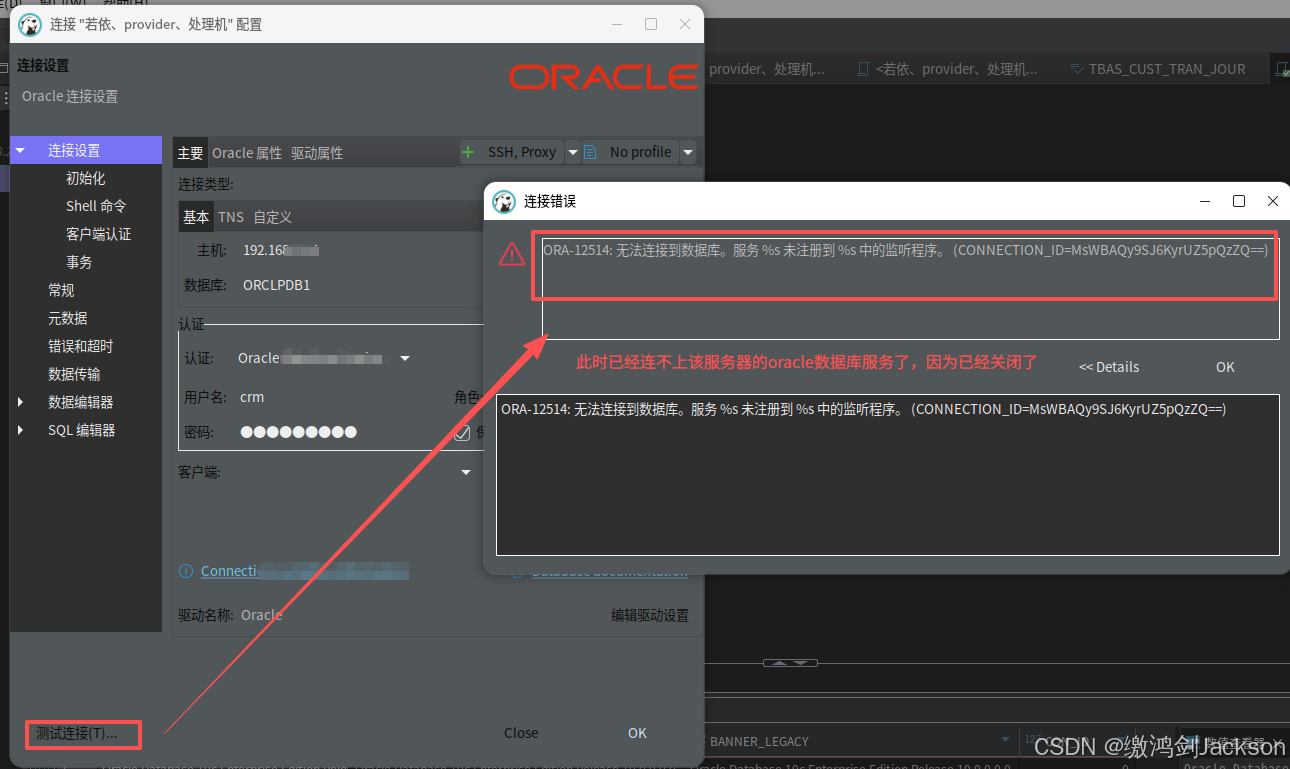
Task: Click the ORA-12514 message in the upper error box
Action: 905,250
